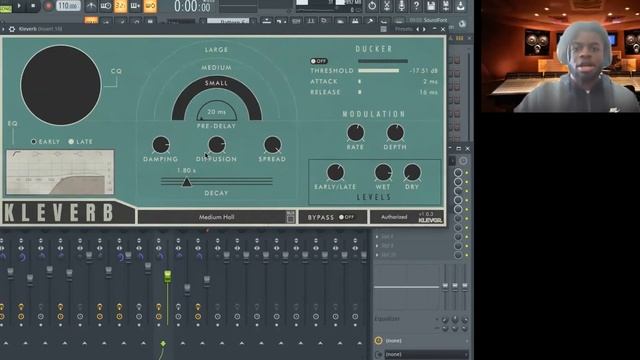Go to the previous preset arrow
640x360 pixels.
417,29
